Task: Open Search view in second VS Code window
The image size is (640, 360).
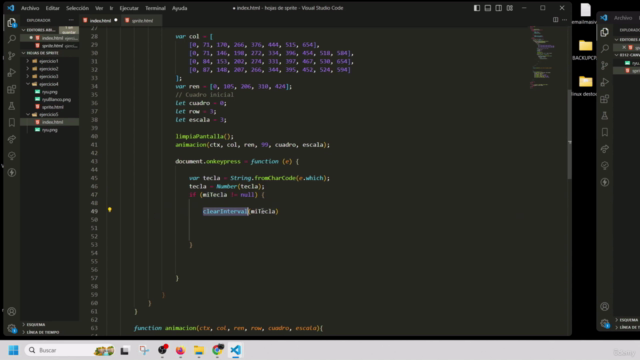Action: [604, 49]
